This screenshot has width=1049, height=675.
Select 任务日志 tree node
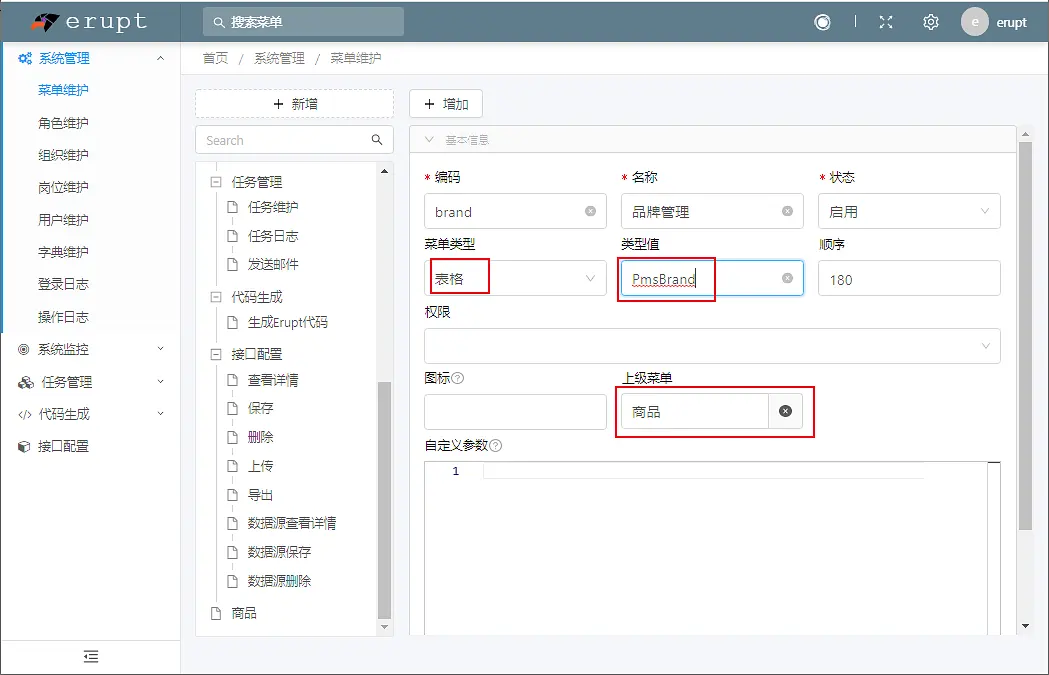pos(272,236)
